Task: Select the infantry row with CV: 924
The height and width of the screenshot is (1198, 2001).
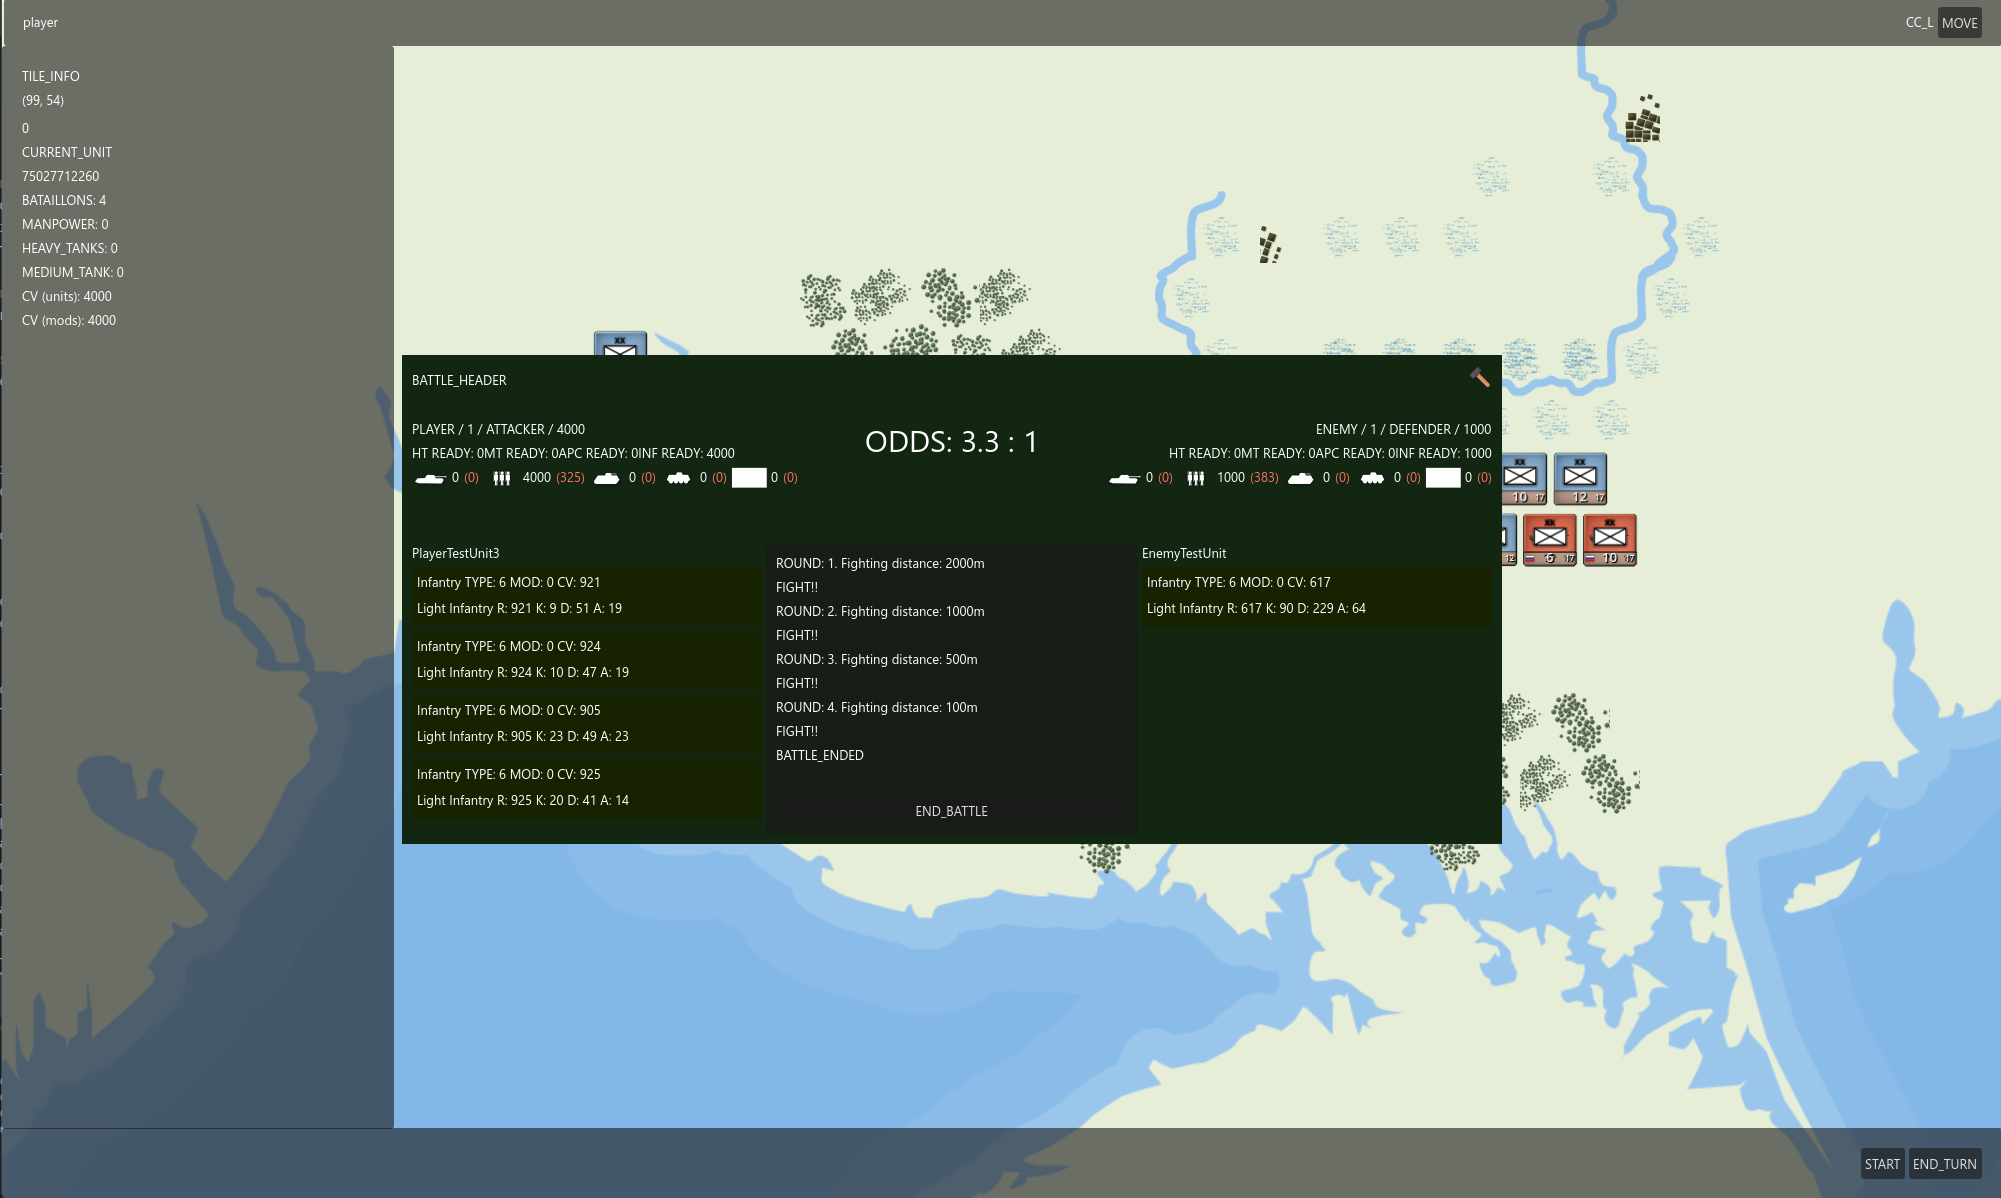Action: coord(586,660)
